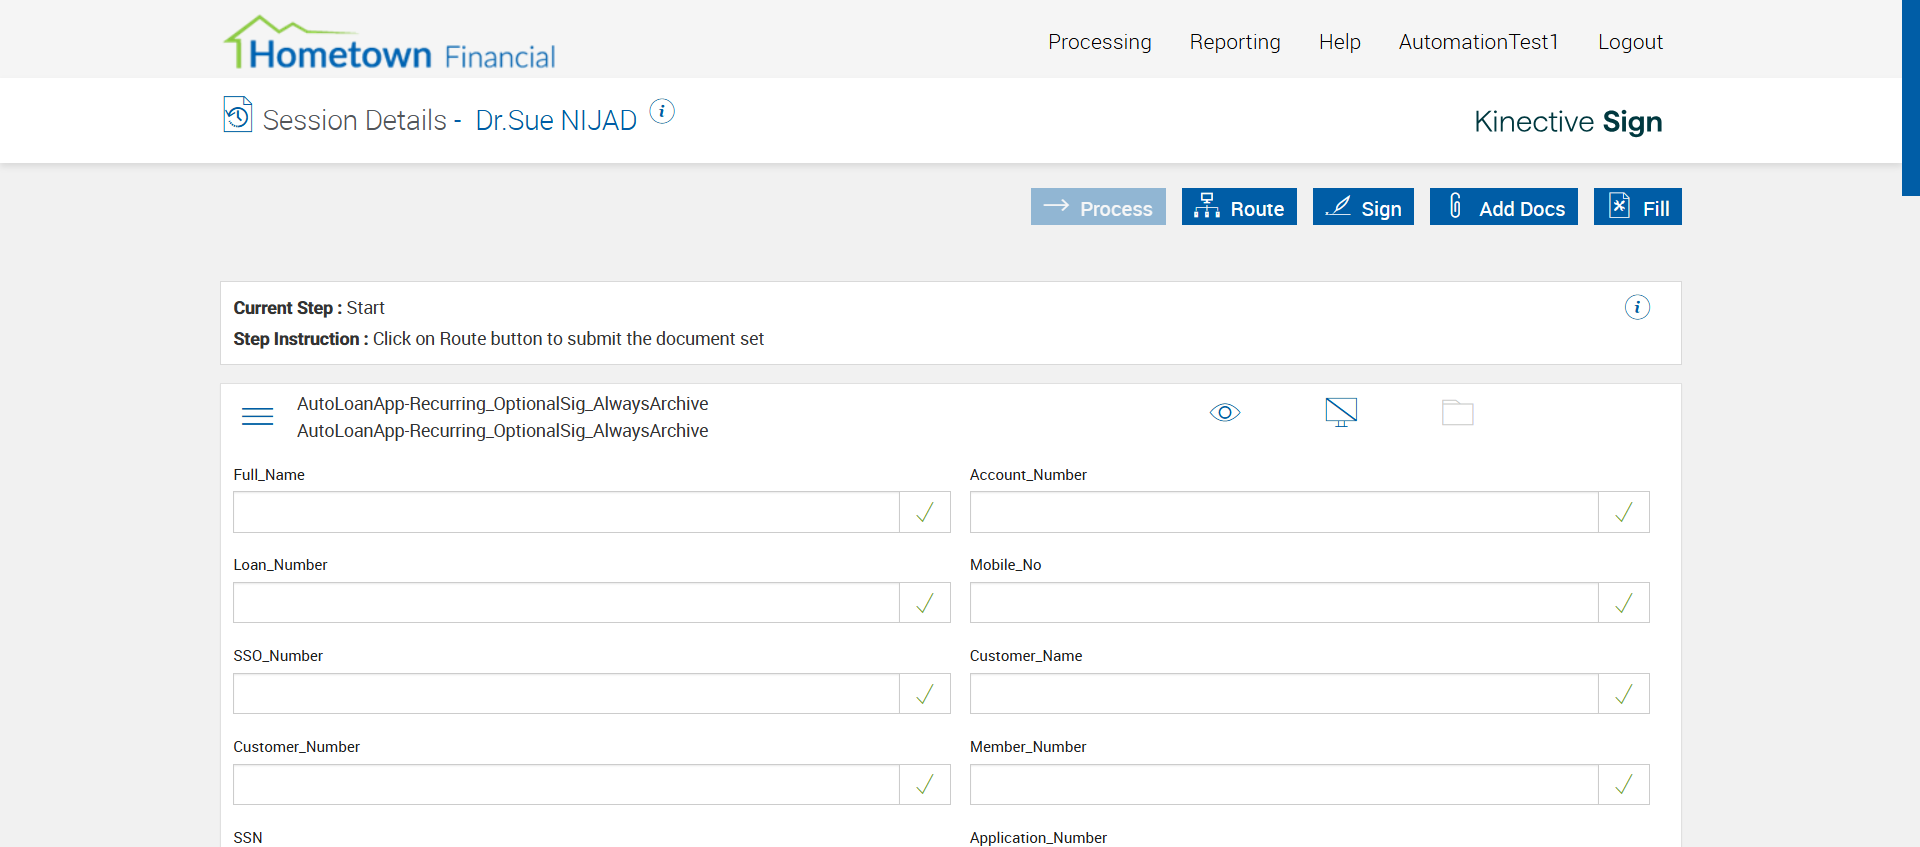Click the checkmark beside Full_Name field
The width and height of the screenshot is (1920, 847).
click(925, 512)
